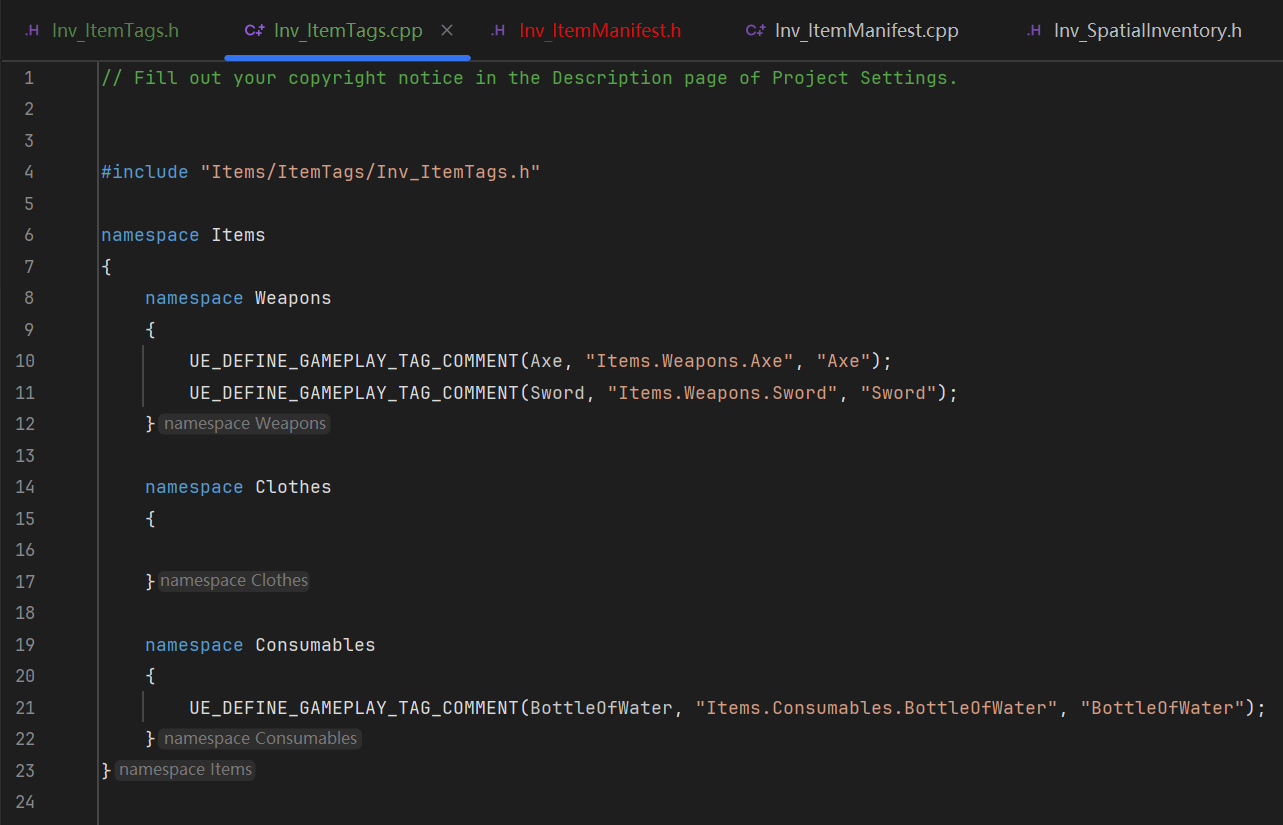Click the 'namespace Weapons' closing brace hint
Screen dimensions: 1283x825
click(245, 424)
